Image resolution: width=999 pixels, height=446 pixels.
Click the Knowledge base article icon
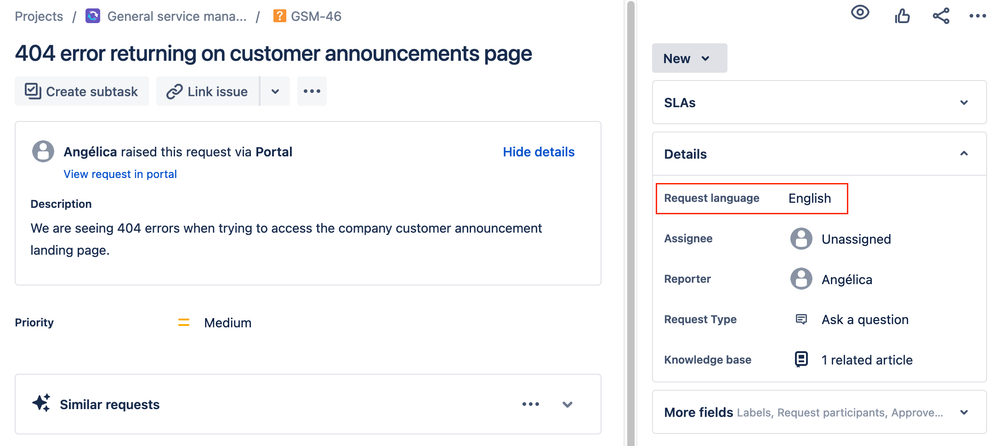pos(801,359)
